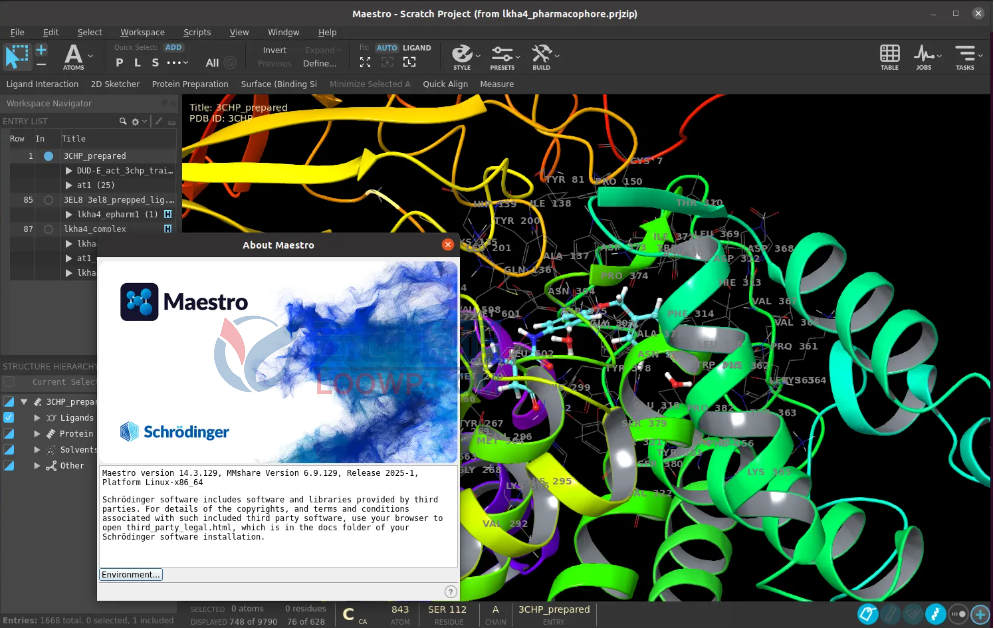Open the Workspace menu

click(x=143, y=32)
